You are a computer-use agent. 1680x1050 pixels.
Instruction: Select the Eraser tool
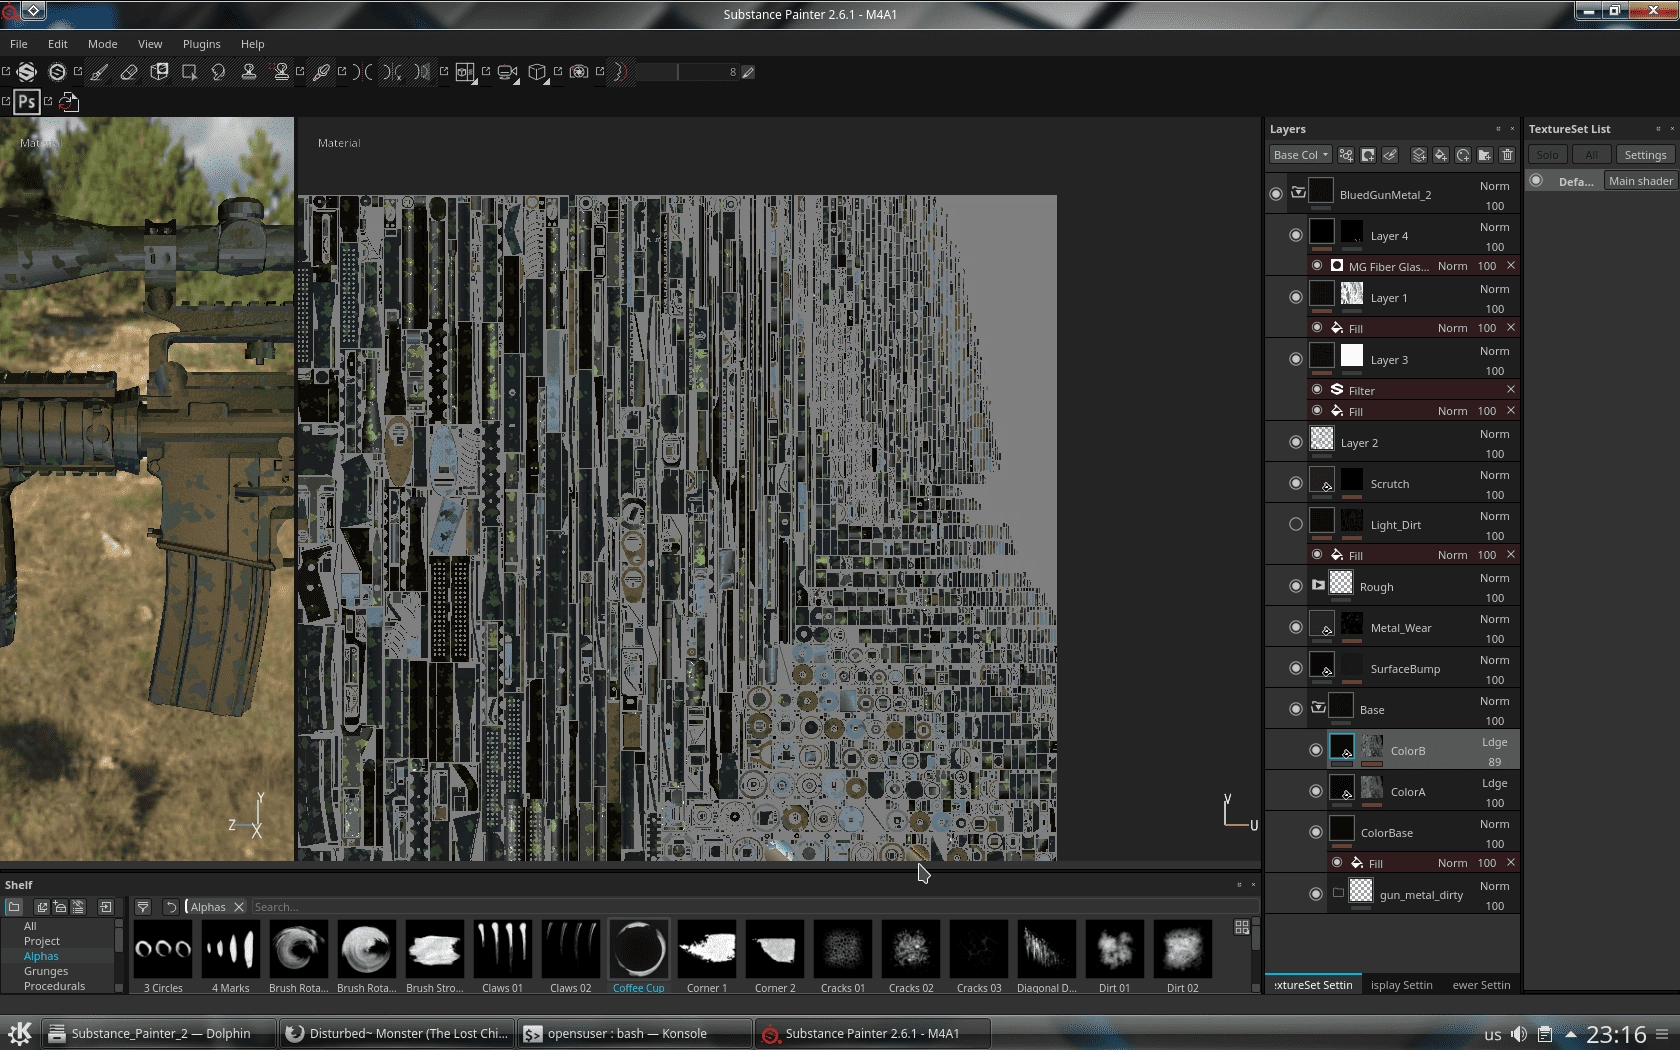pos(129,72)
